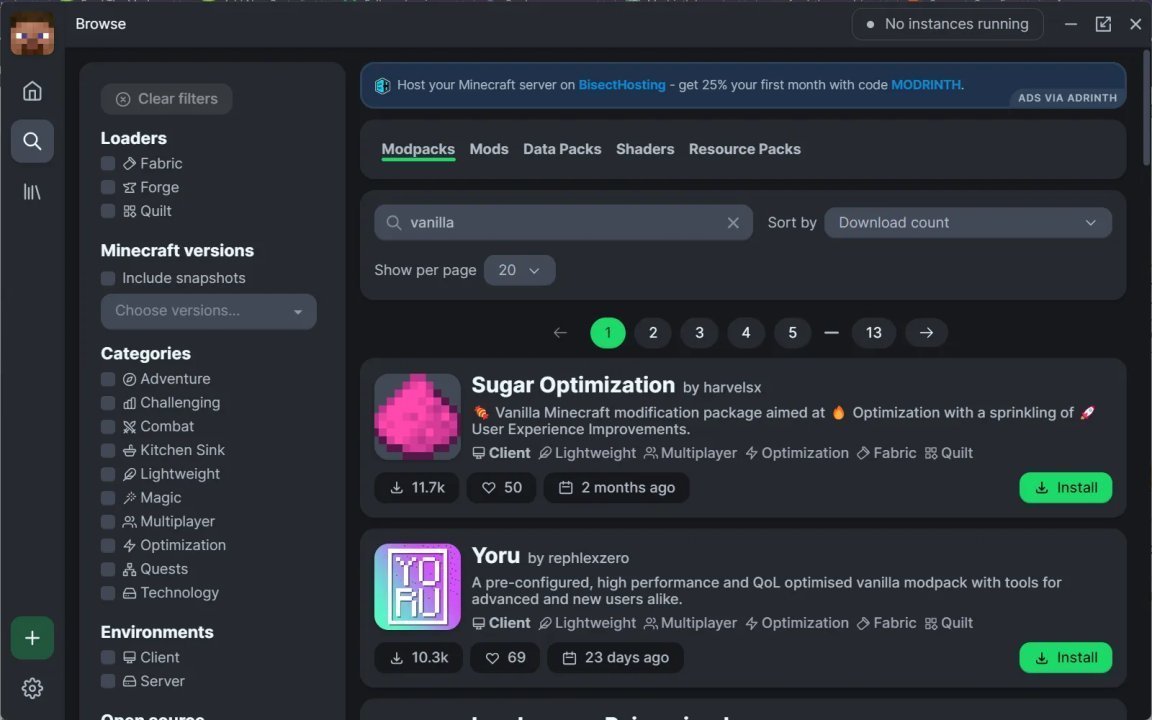
Task: Click Yoru 69 likes heart
Action: 505,658
